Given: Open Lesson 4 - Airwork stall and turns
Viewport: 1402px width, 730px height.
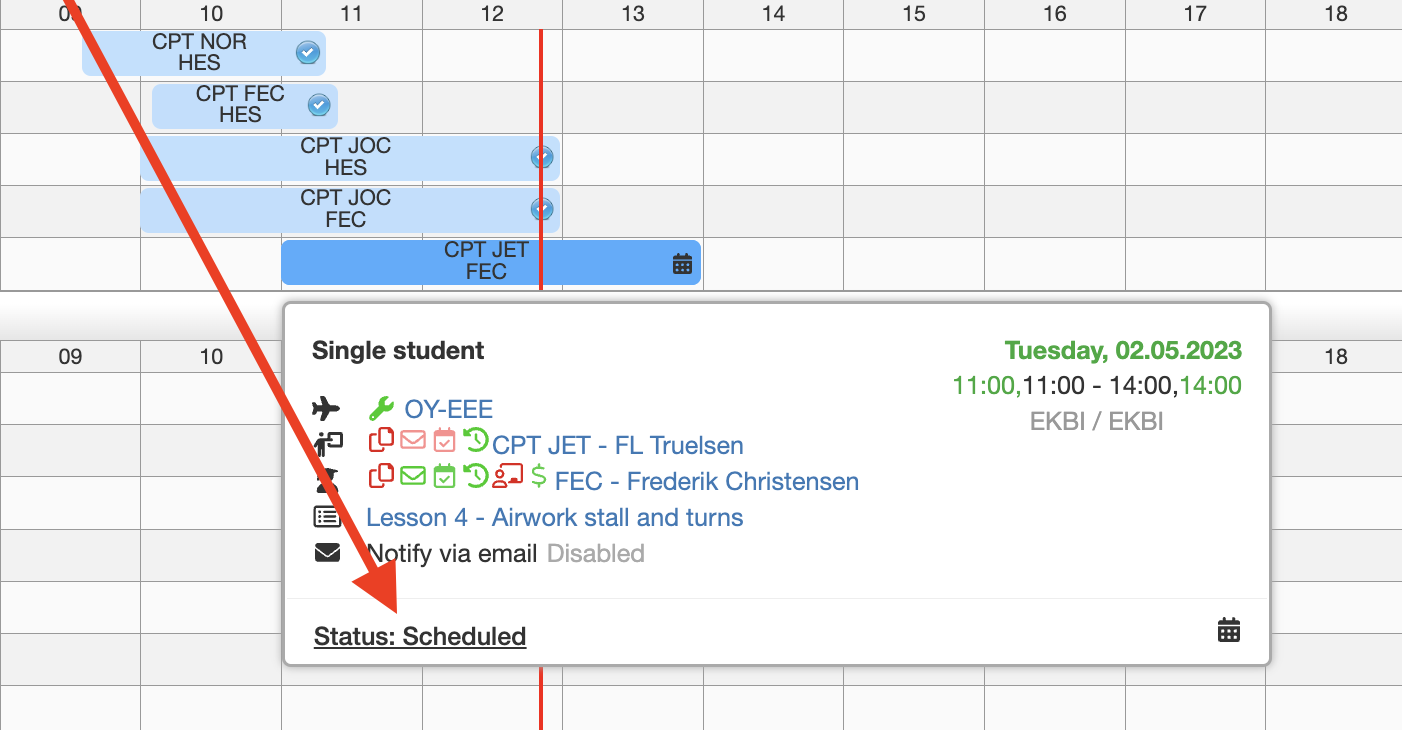Looking at the screenshot, I should click(554, 517).
